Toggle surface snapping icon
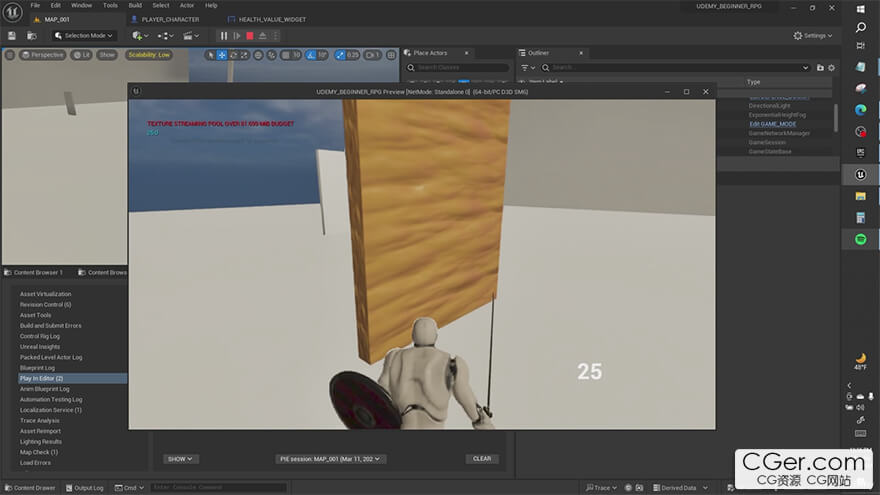Image resolution: width=880 pixels, height=495 pixels. pos(272,55)
